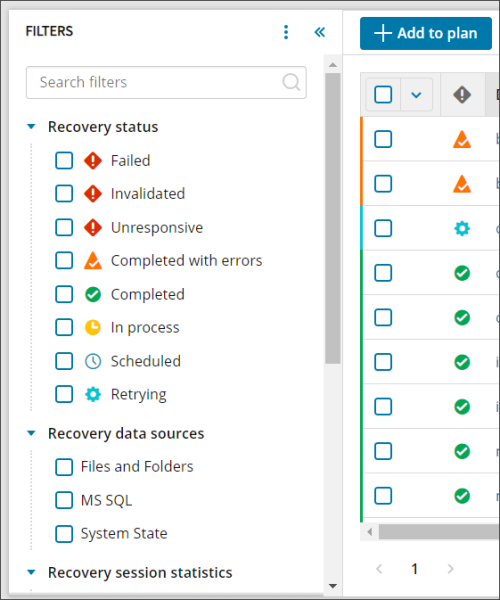The image size is (500, 600).
Task: Click the Scheduled clock icon
Action: 93,361
